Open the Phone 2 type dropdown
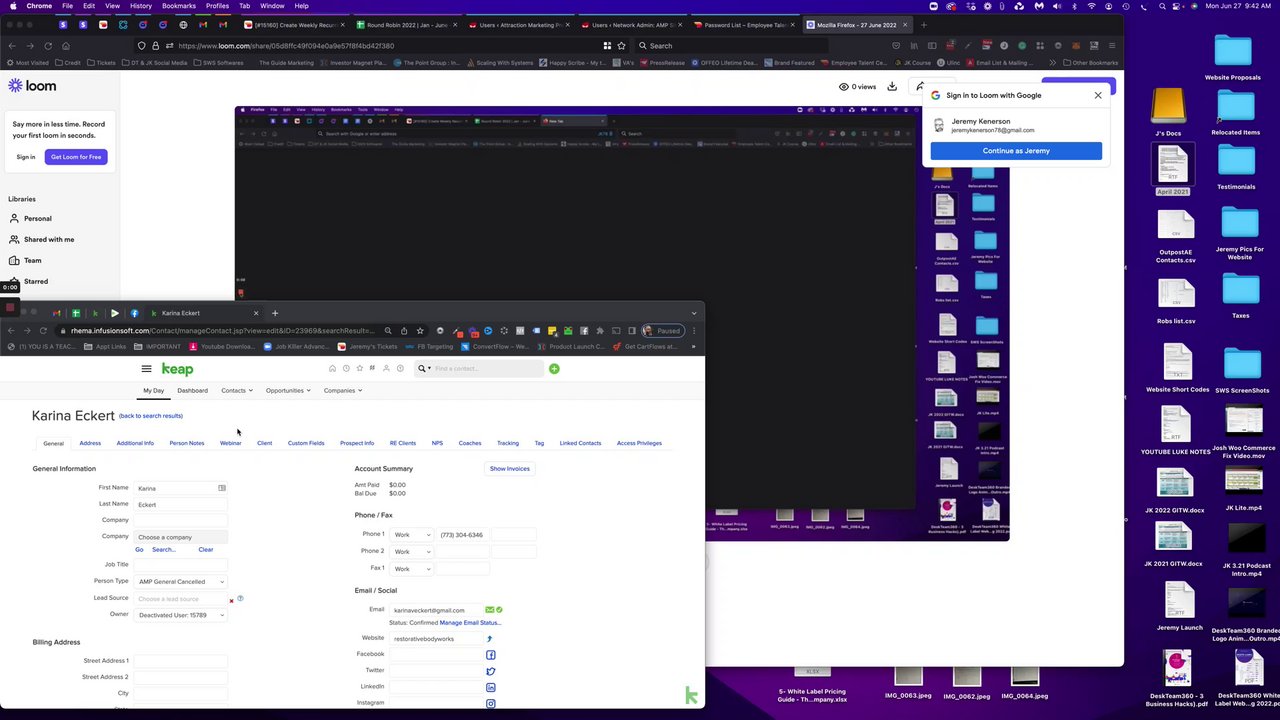Viewport: 1280px width, 720px height. pos(412,552)
